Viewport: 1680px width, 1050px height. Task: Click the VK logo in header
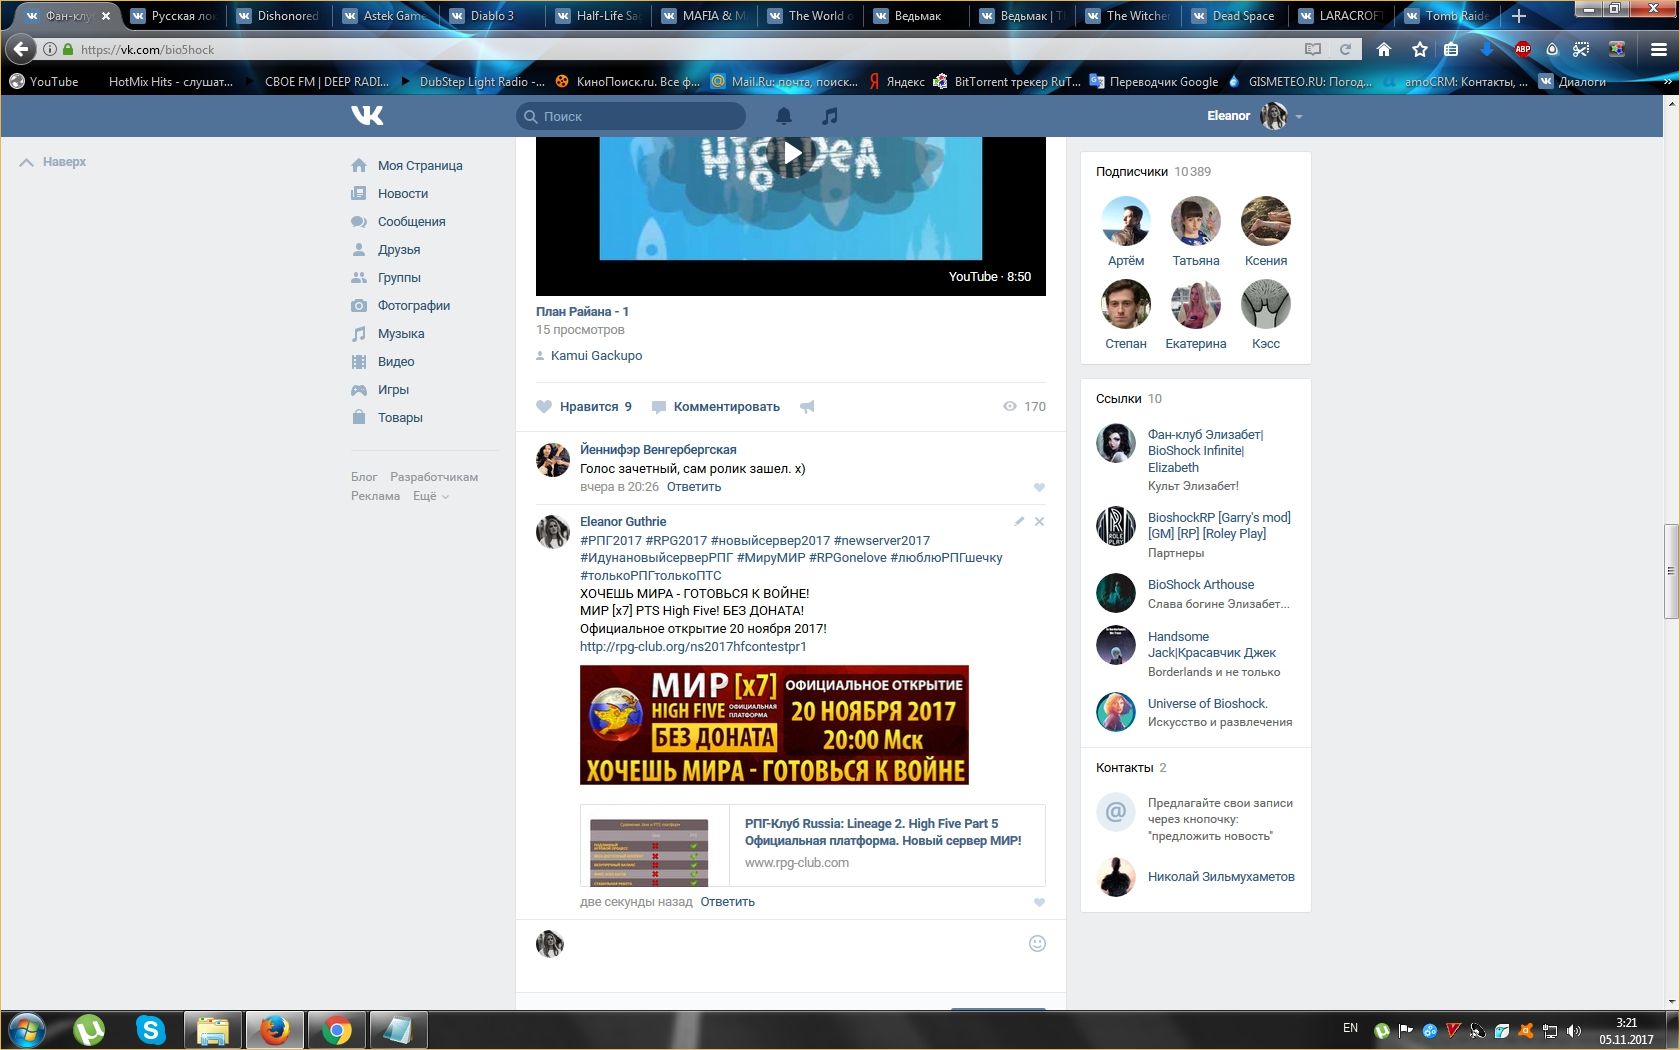tap(367, 116)
